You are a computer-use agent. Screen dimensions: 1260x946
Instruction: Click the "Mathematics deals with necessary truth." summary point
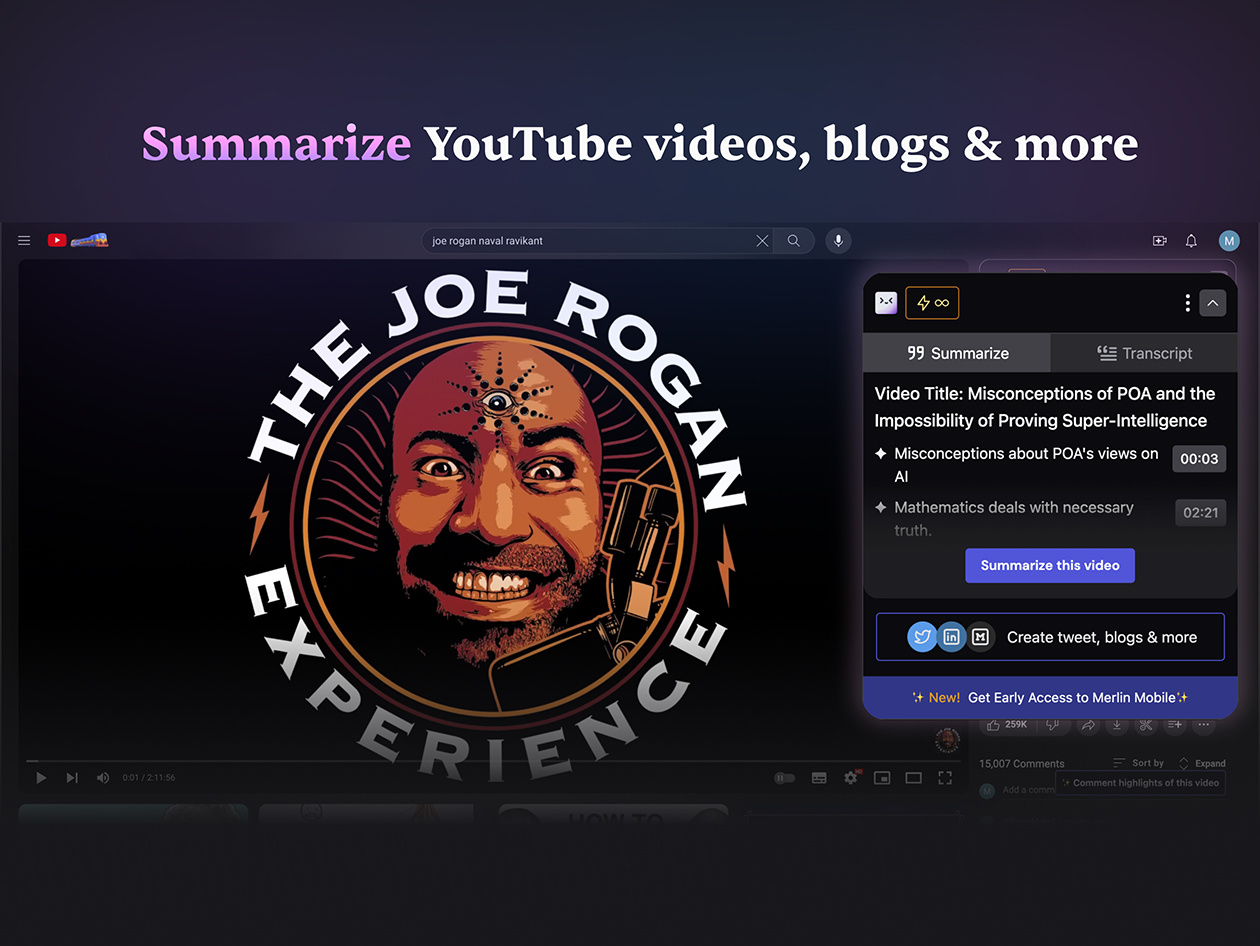[x=1014, y=518]
